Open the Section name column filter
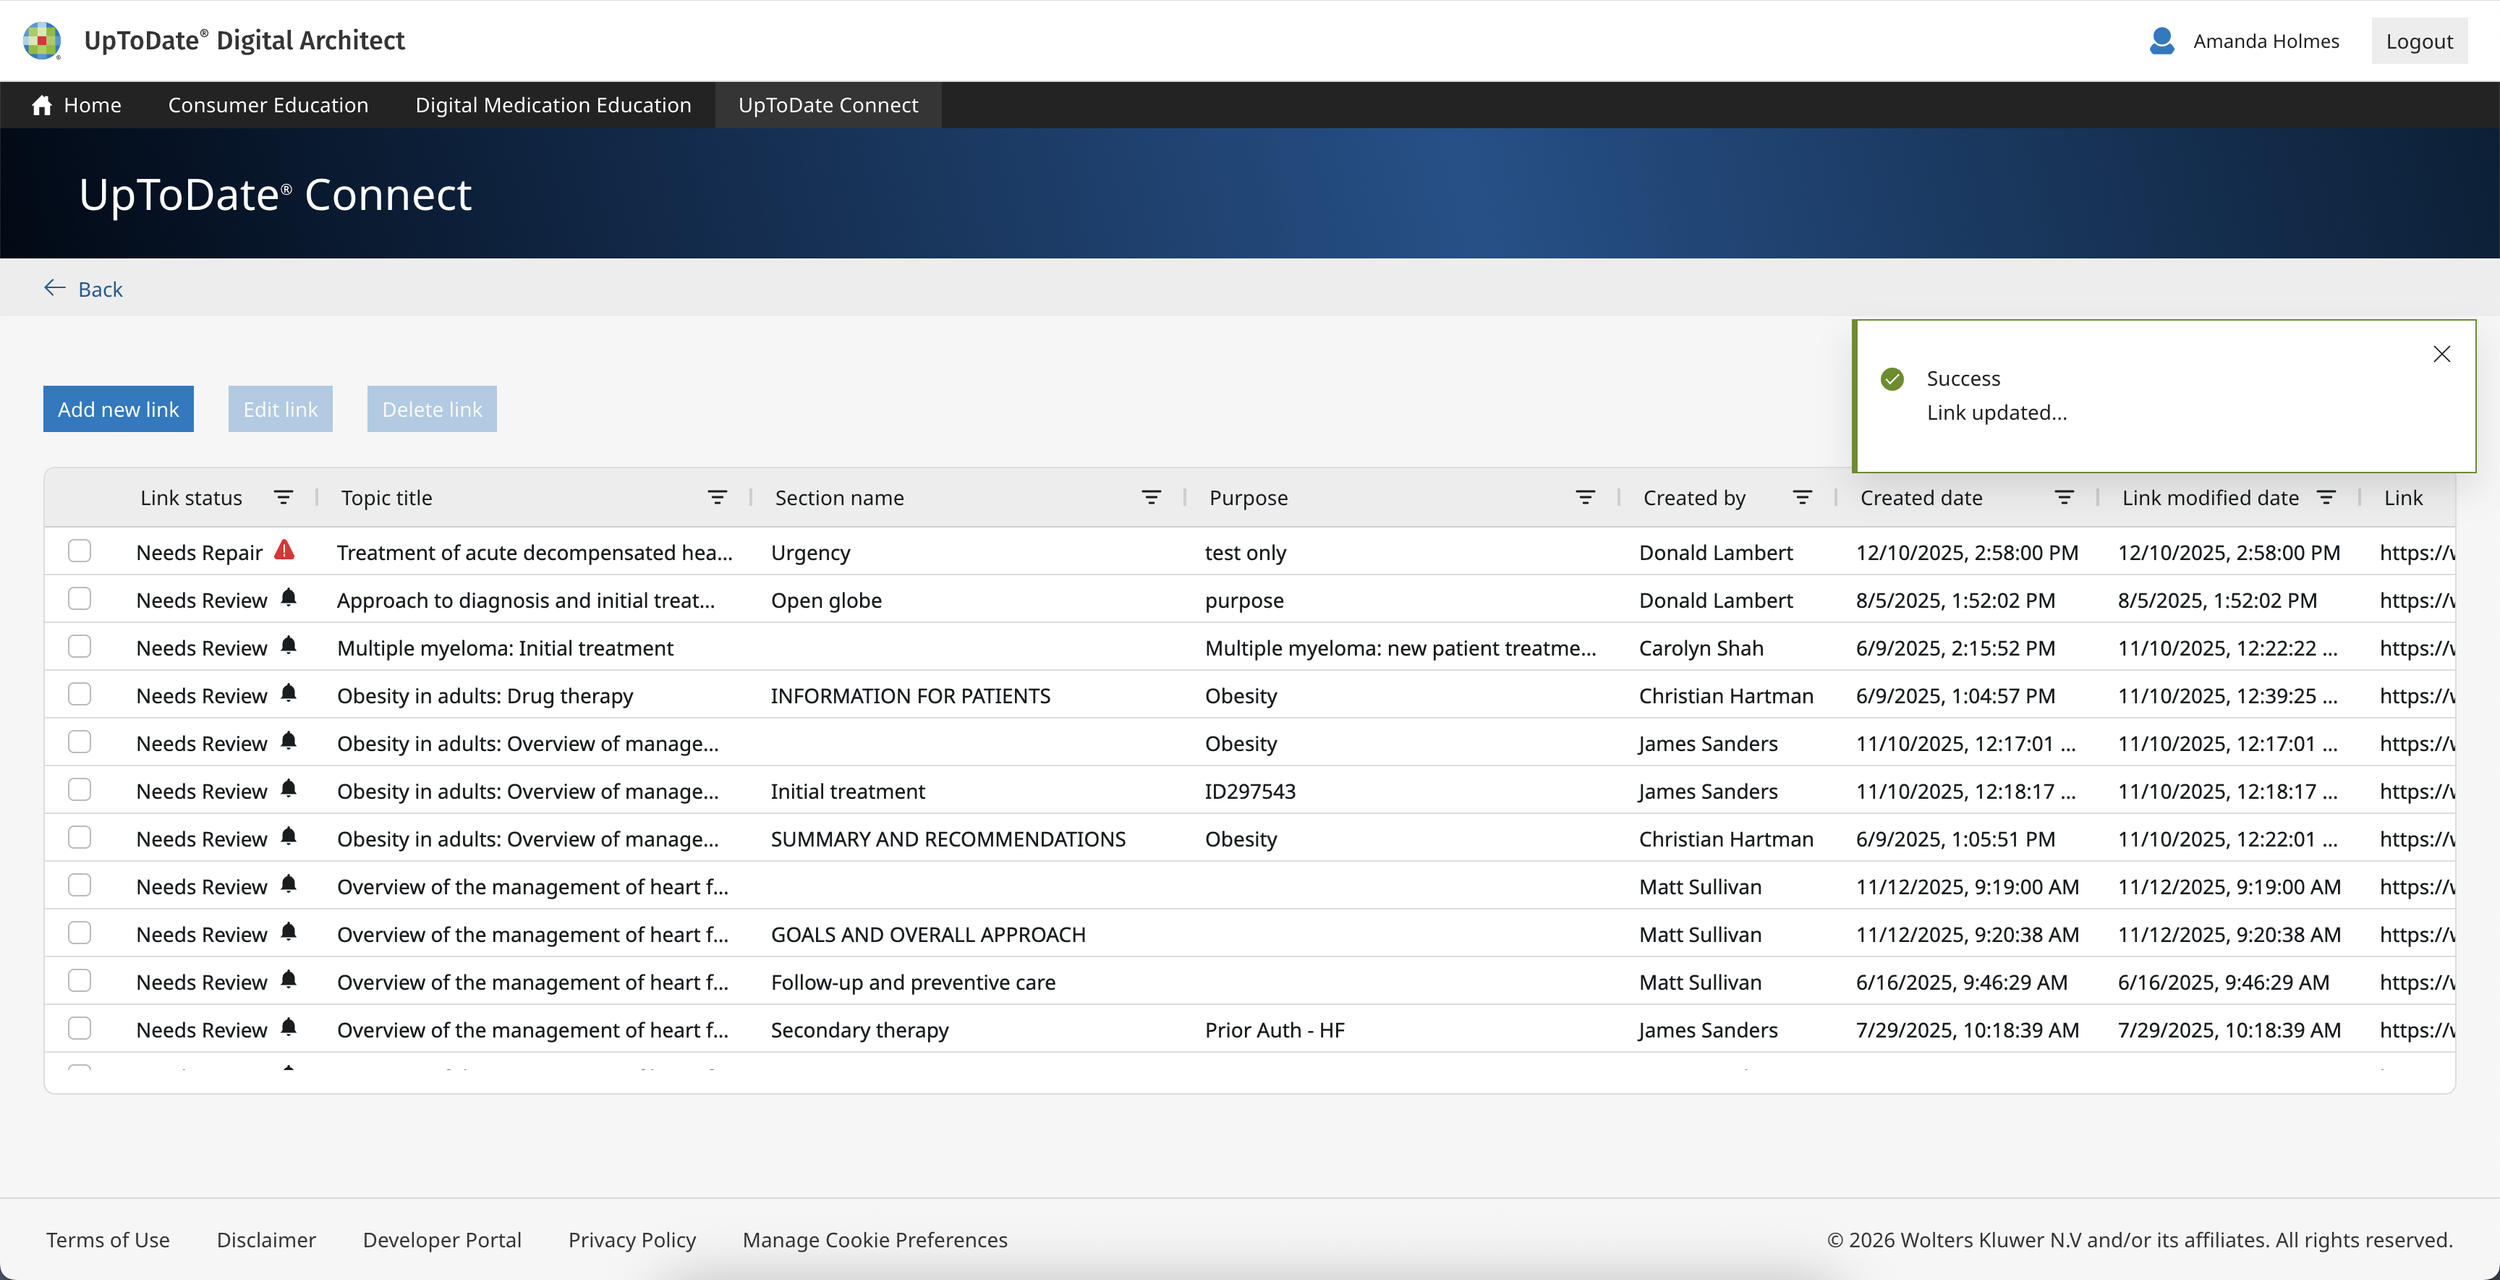 1151,497
